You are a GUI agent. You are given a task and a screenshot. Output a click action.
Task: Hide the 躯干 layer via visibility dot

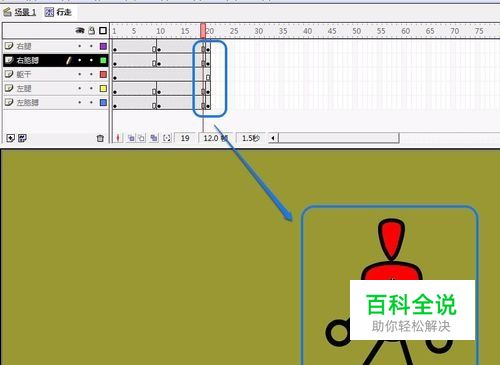80,74
